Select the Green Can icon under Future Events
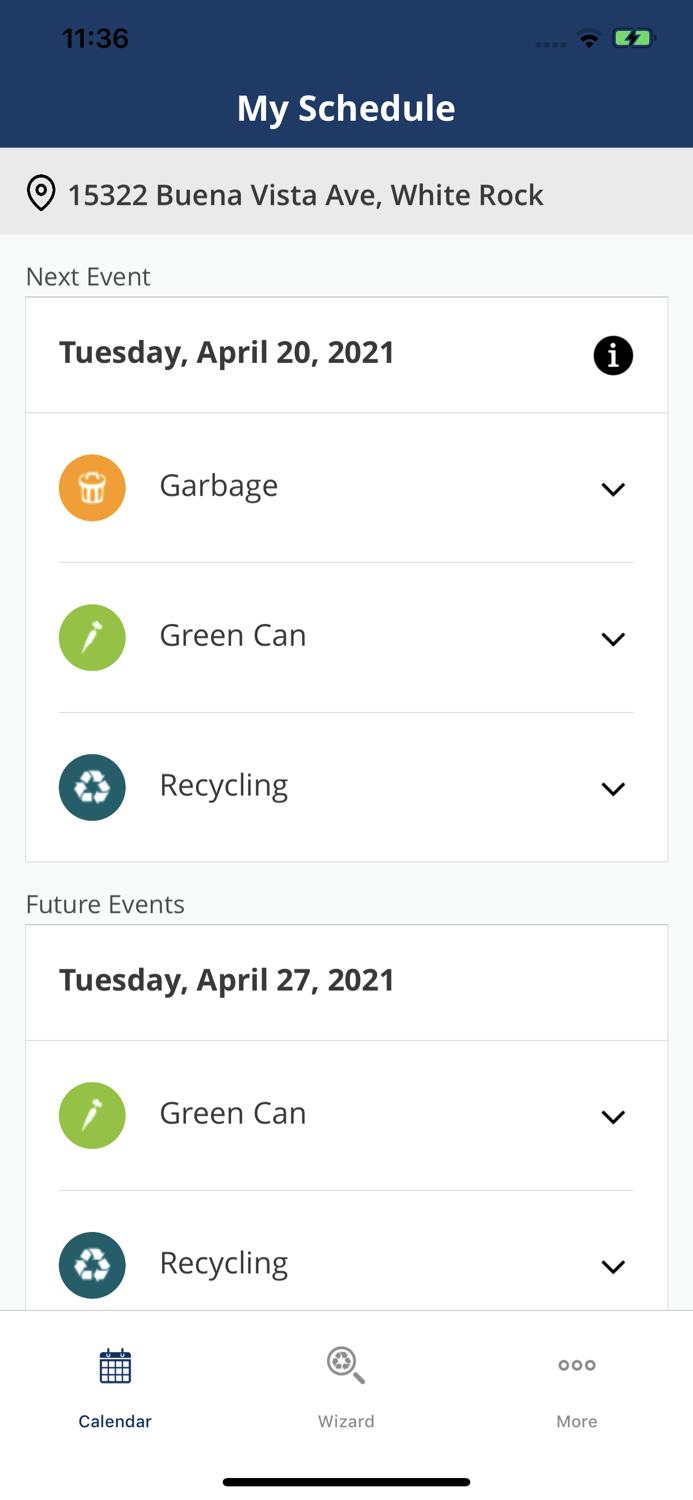Image resolution: width=693 pixels, height=1500 pixels. [92, 1114]
